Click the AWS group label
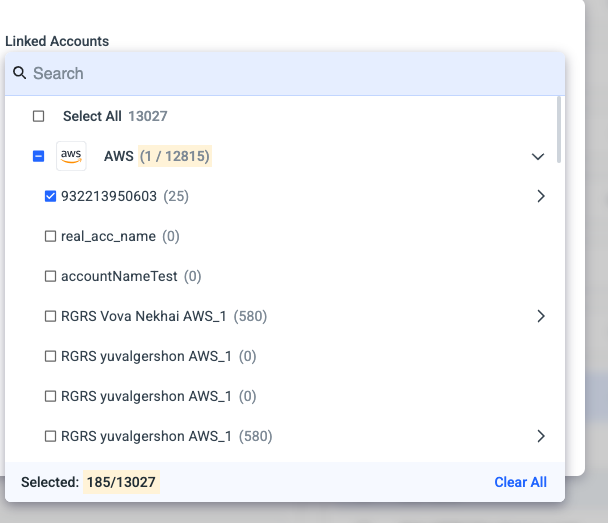Viewport: 608px width, 523px height. tap(119, 156)
